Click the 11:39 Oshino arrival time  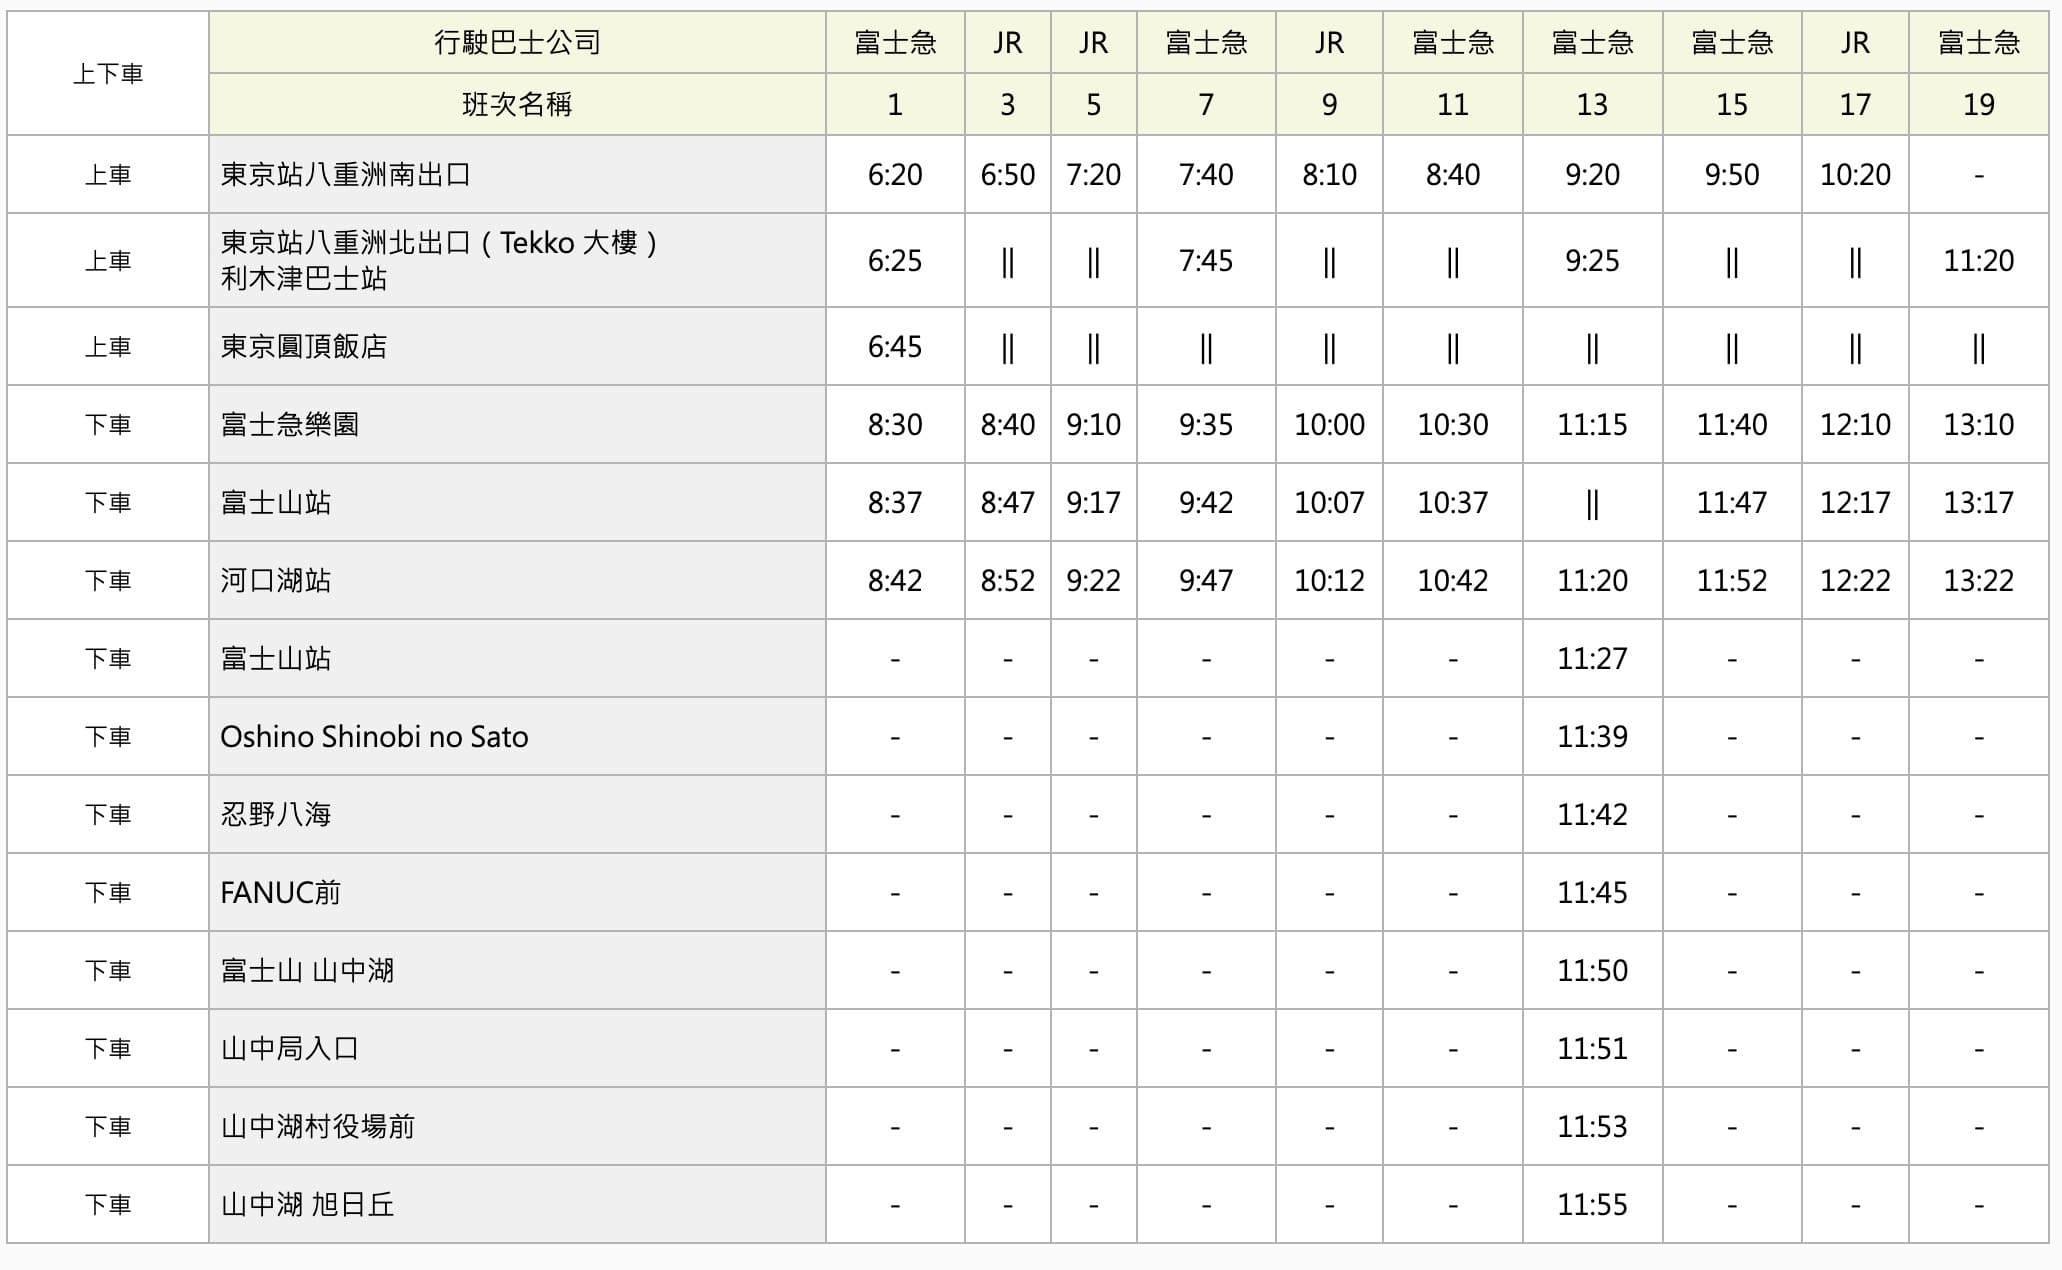pyautogui.click(x=1592, y=737)
